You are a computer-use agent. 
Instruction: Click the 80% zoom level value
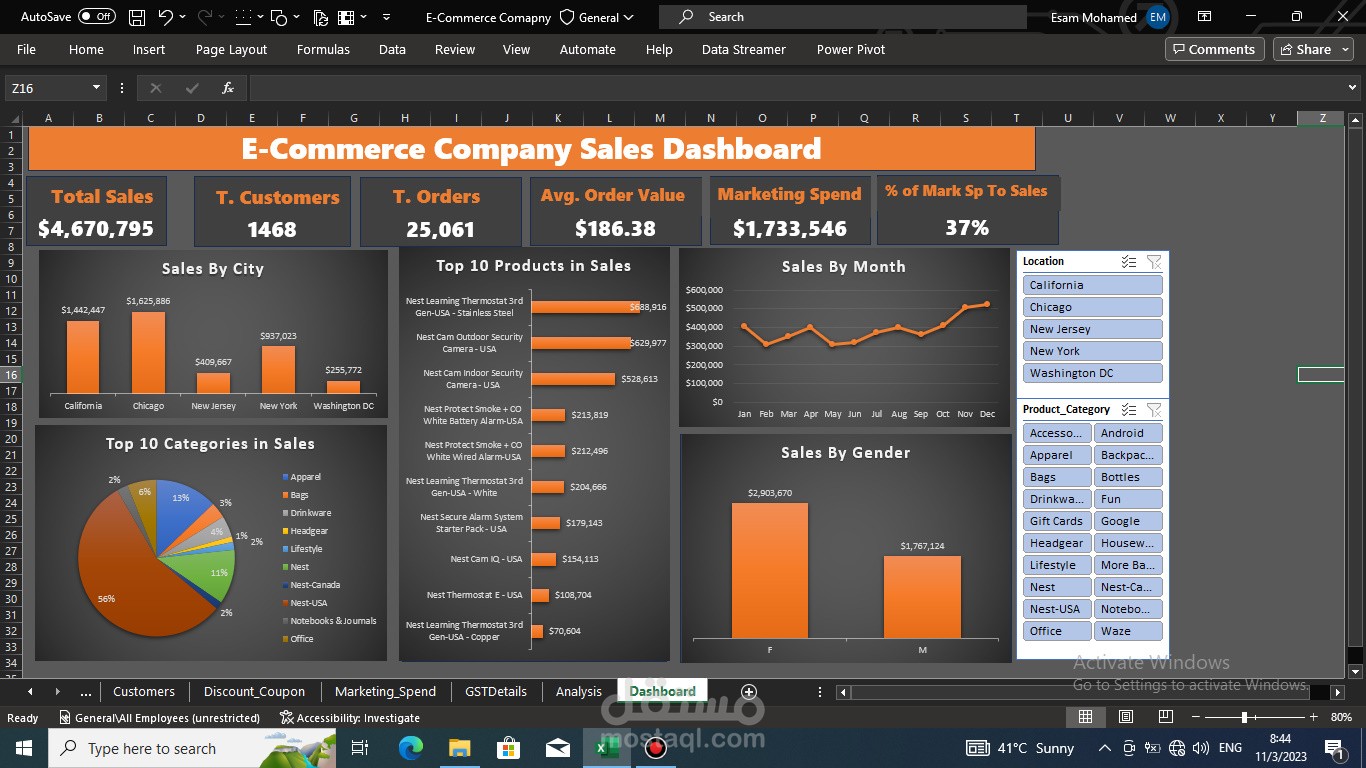pos(1341,718)
